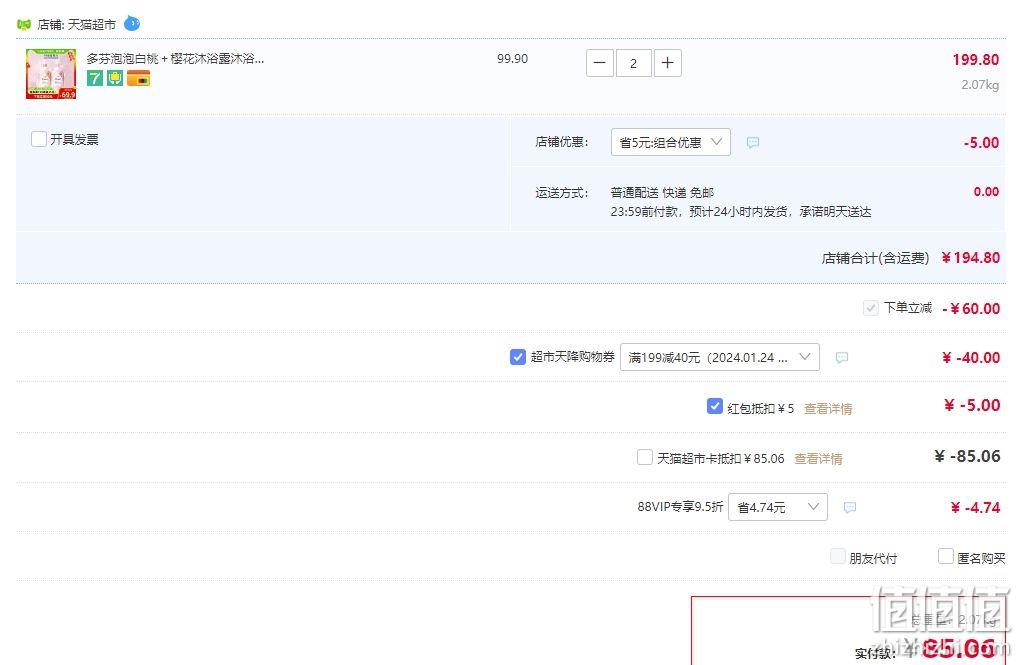Tick the 朋友代付 checkbox
1020x665 pixels.
click(x=838, y=557)
